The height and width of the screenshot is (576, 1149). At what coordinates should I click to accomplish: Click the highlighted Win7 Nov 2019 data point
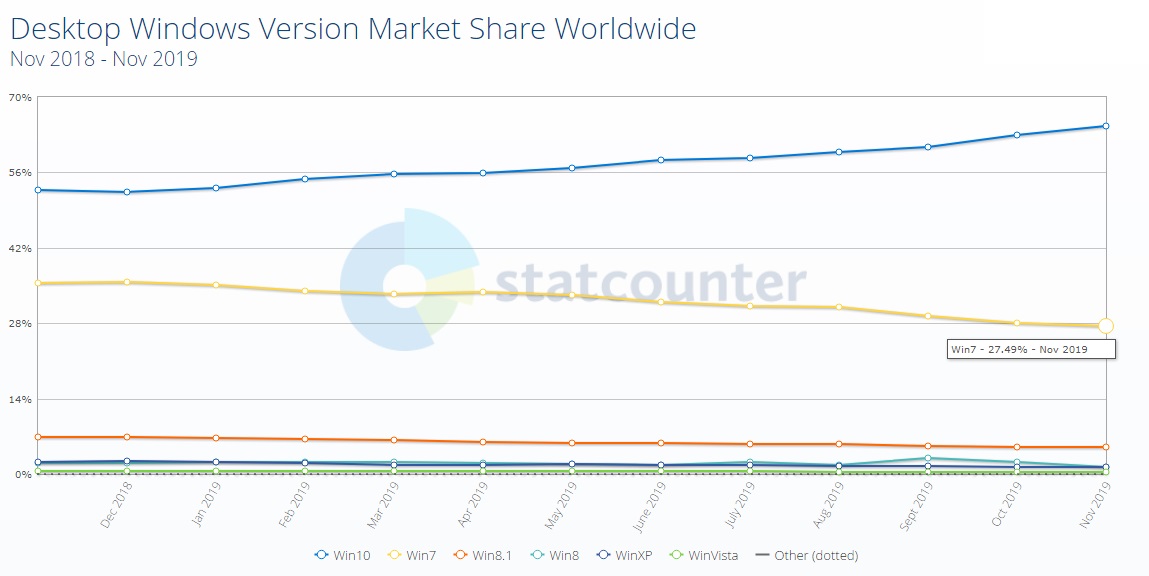pos(1105,326)
